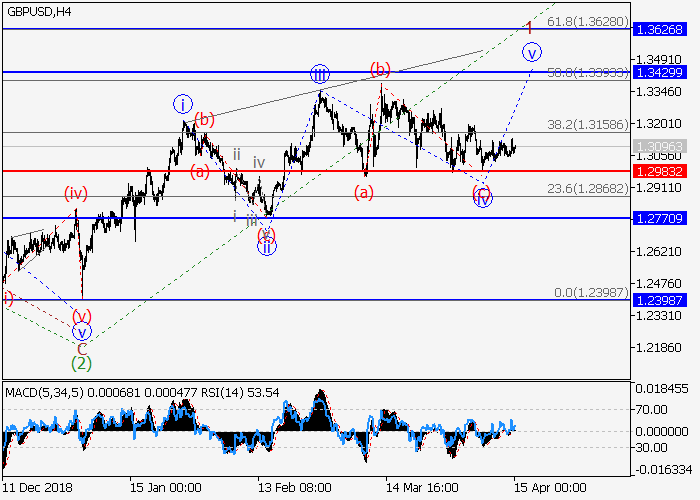Click the 1.26210 price axis value

pos(658,252)
